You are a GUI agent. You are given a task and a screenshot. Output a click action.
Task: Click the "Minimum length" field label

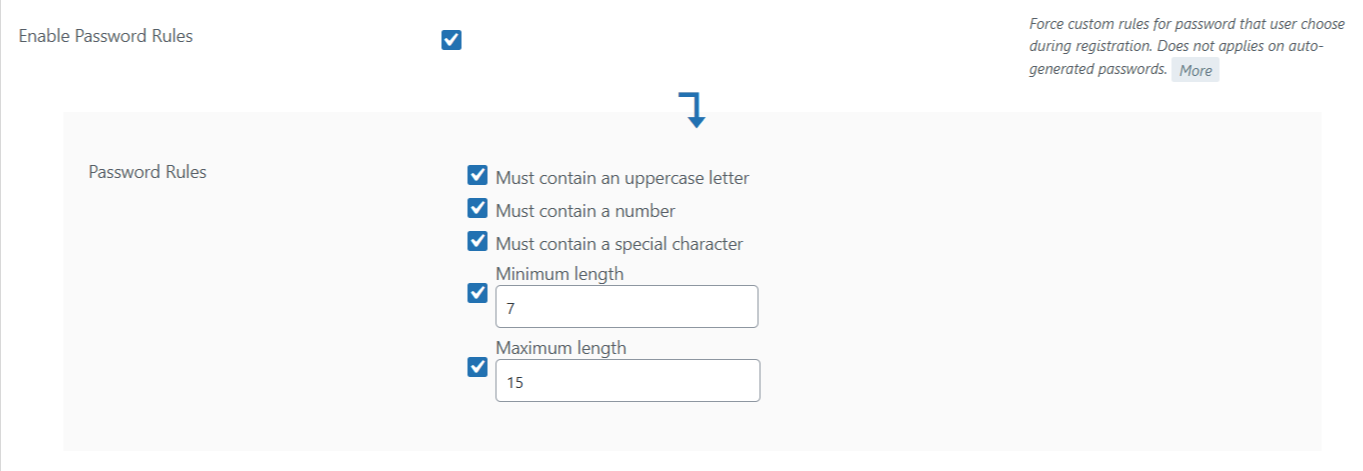coord(559,273)
